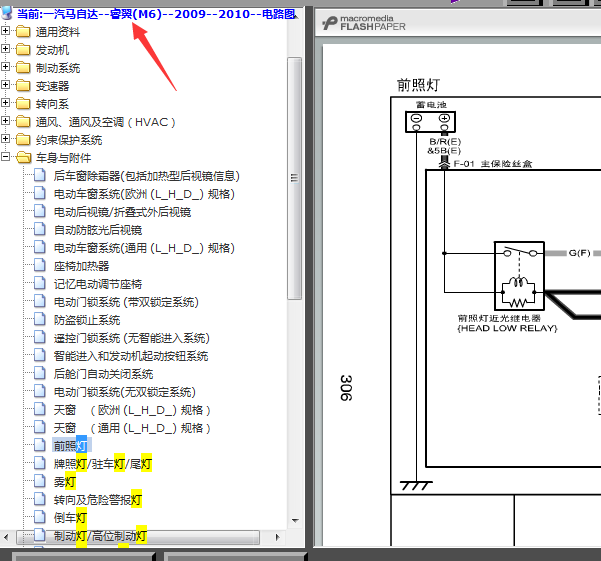Click the 转向系 folder icon

(23, 103)
